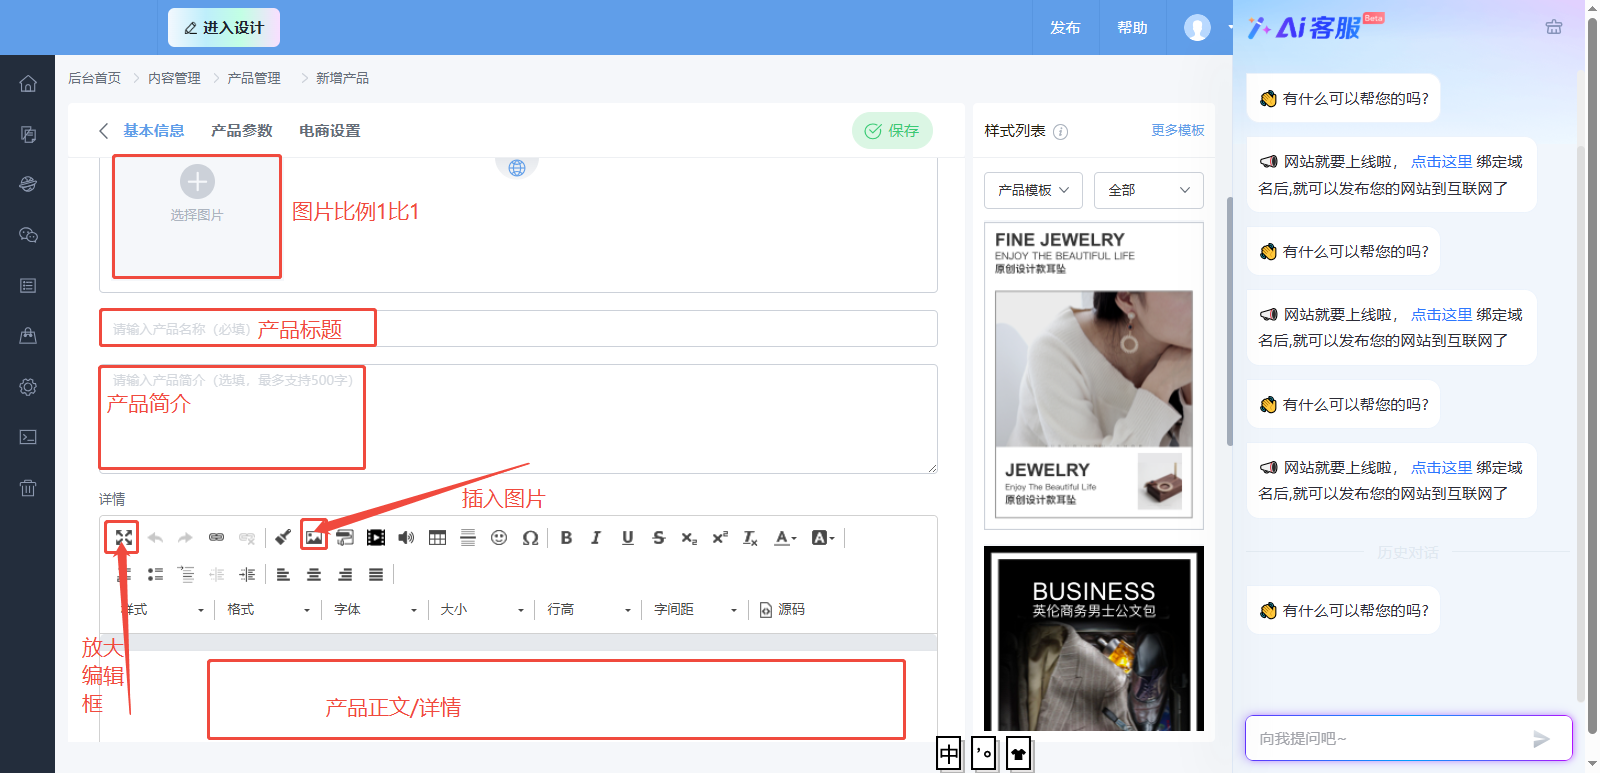
Task: Open 产品管理 breadcrumb link
Action: [x=254, y=78]
